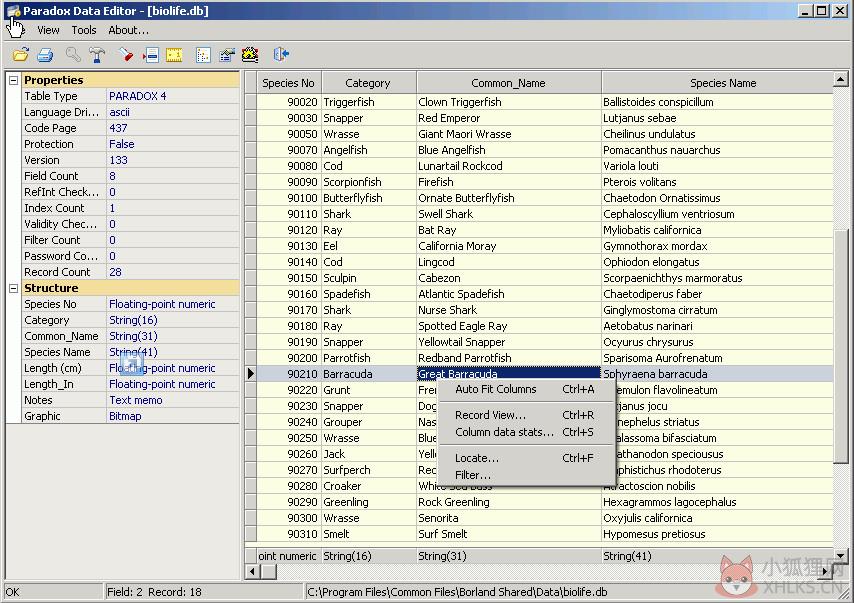Click the California Moray cell
This screenshot has height=603, width=854.
509,246
